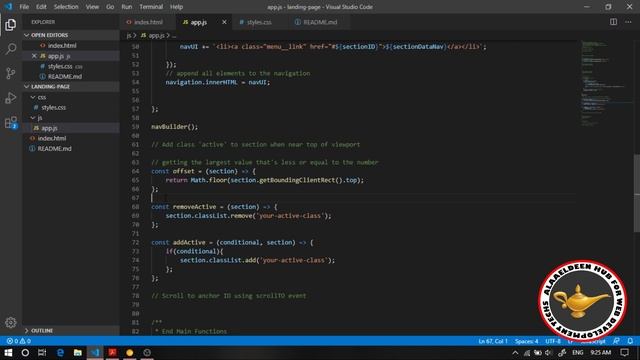
Task: Collapse the LANDING-PAGE folder section
Action: click(x=71, y=87)
